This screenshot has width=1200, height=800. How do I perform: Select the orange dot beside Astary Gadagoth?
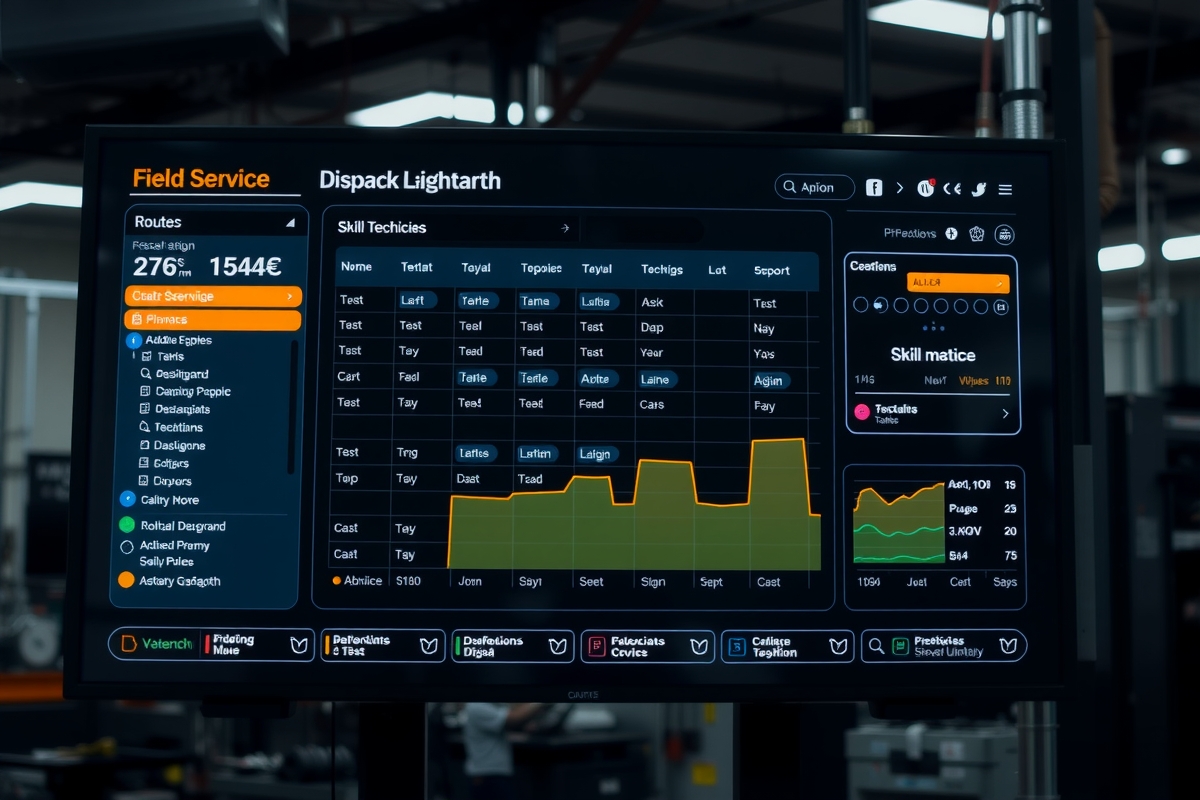(x=126, y=580)
